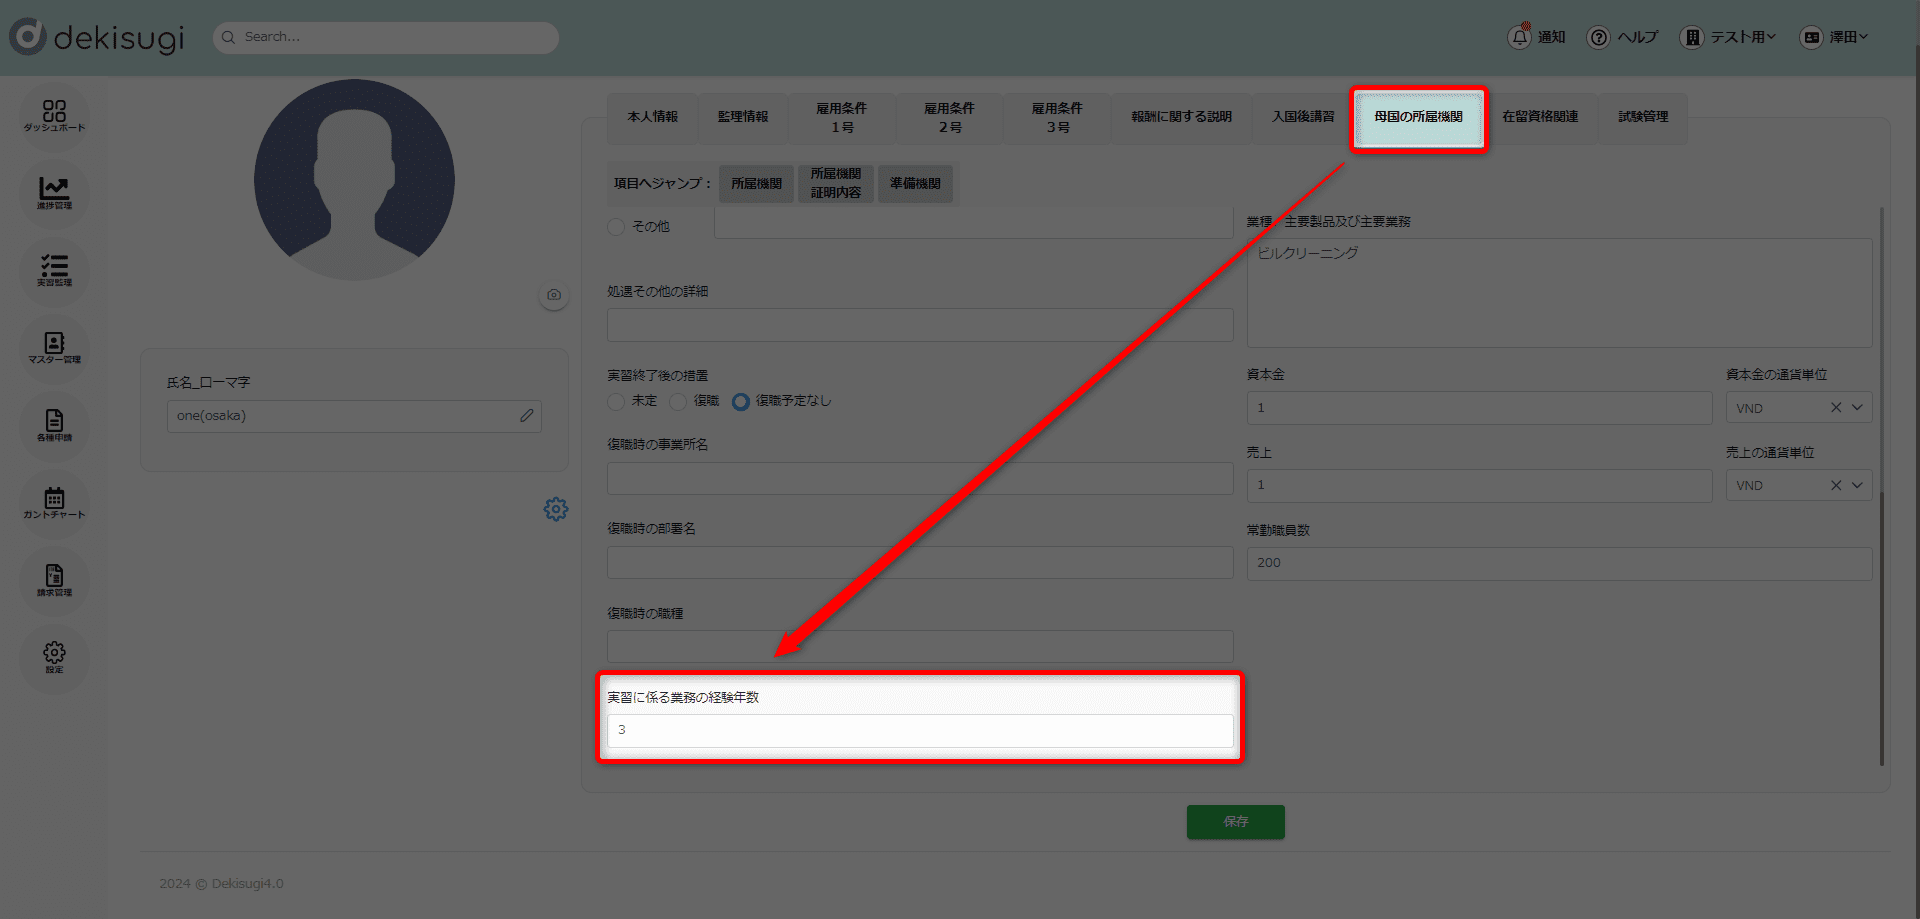
Task: Select the その他 radio button
Action: pos(617,227)
